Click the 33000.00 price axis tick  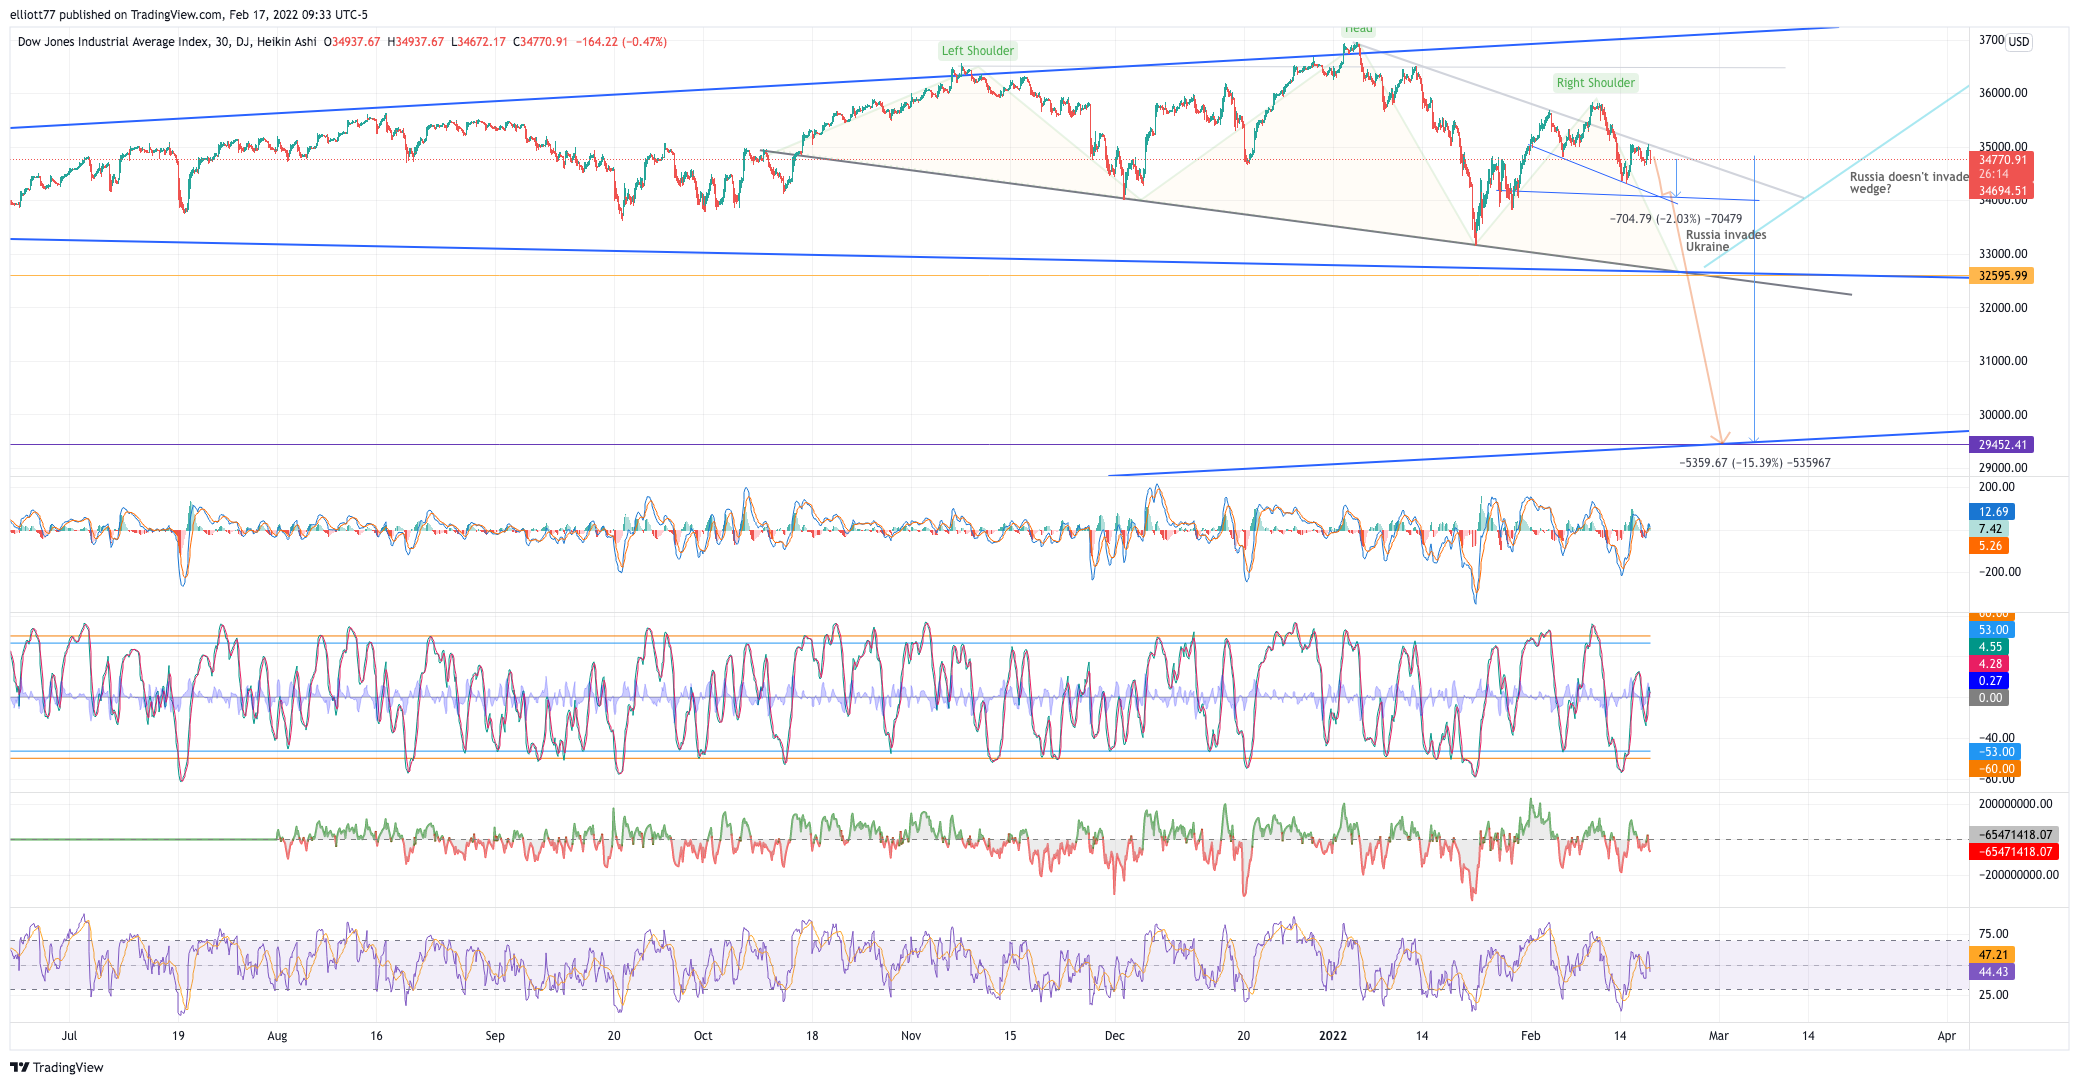(2003, 254)
